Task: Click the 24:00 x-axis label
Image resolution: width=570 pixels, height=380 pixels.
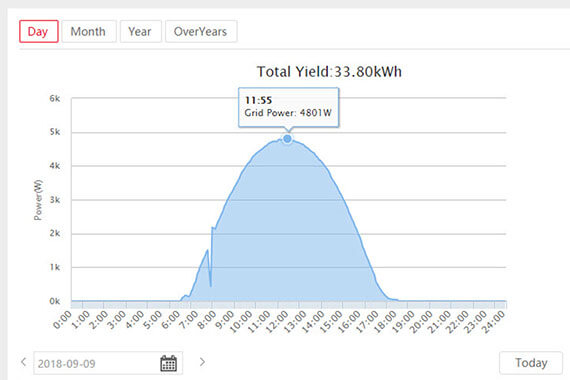Action: (x=494, y=321)
